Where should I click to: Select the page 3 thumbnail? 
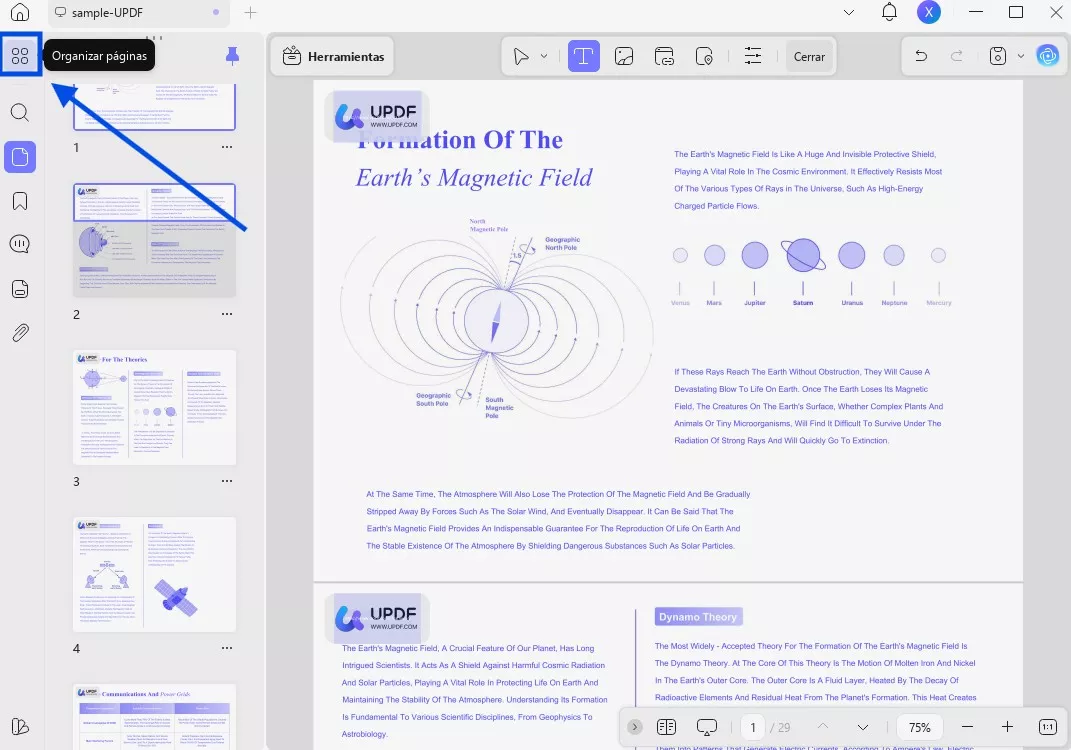[154, 407]
